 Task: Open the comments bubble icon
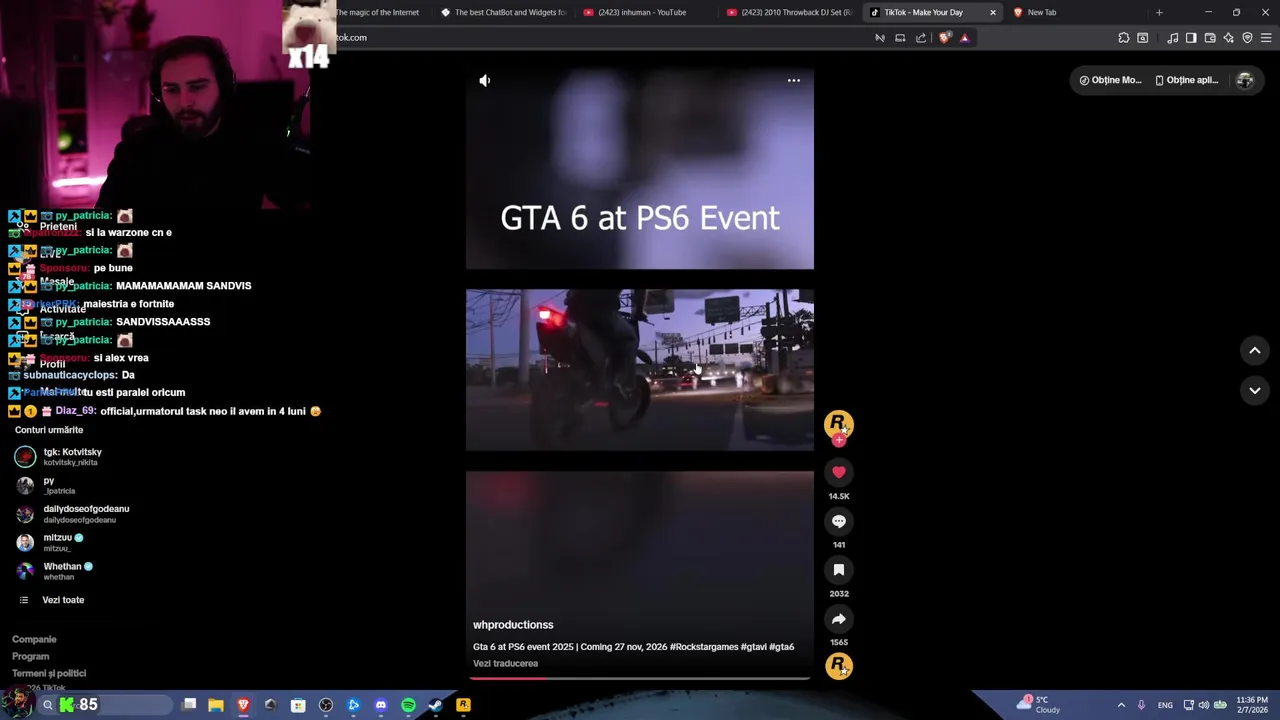pos(839,521)
